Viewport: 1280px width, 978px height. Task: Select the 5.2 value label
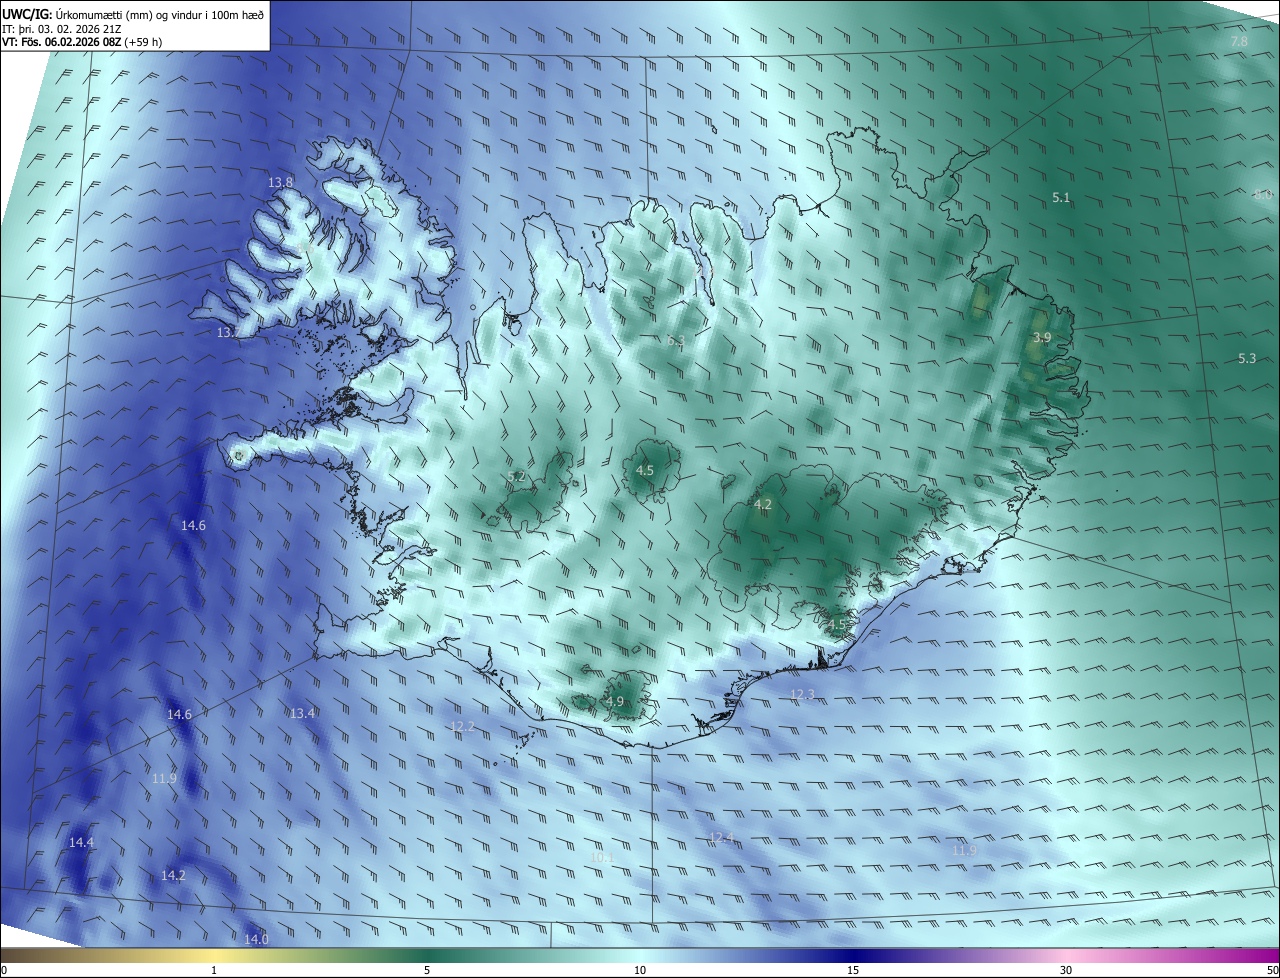517,476
